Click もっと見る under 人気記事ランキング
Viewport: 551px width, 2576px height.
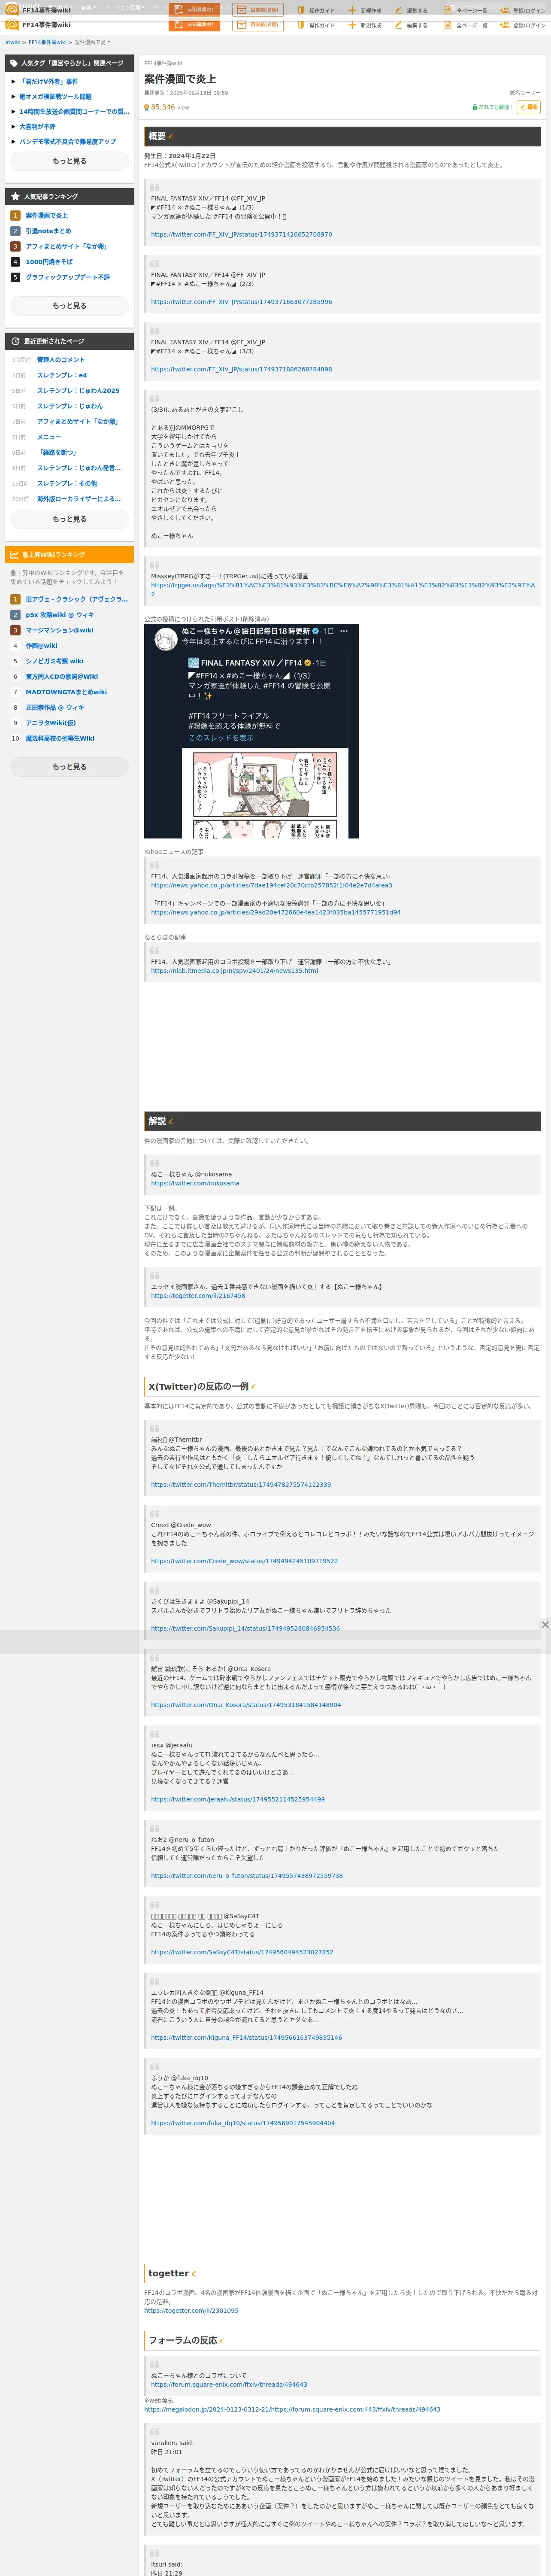click(69, 306)
